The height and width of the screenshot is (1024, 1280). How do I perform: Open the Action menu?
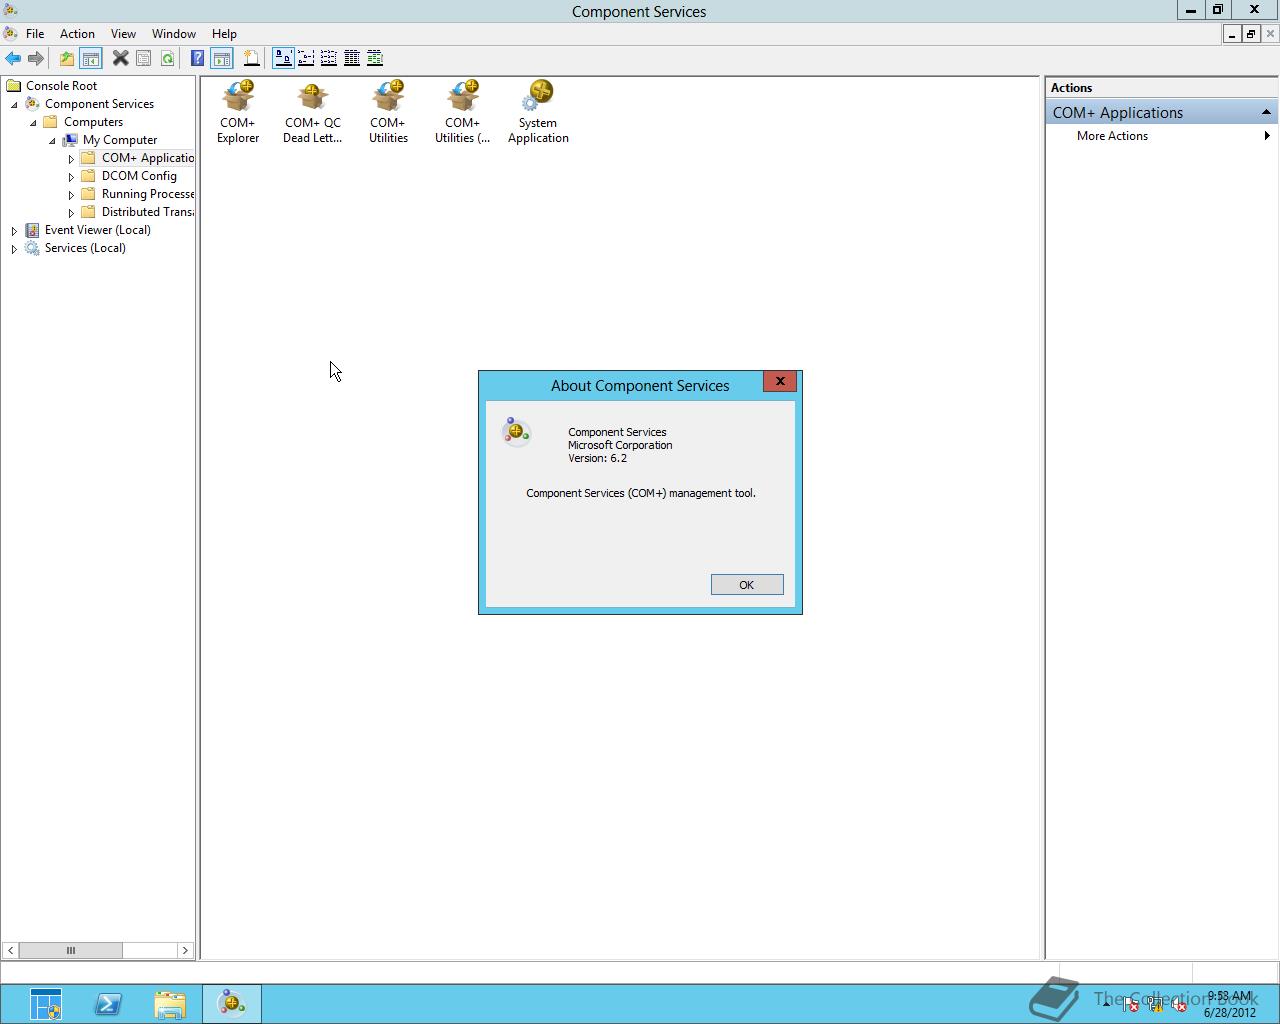pyautogui.click(x=77, y=33)
